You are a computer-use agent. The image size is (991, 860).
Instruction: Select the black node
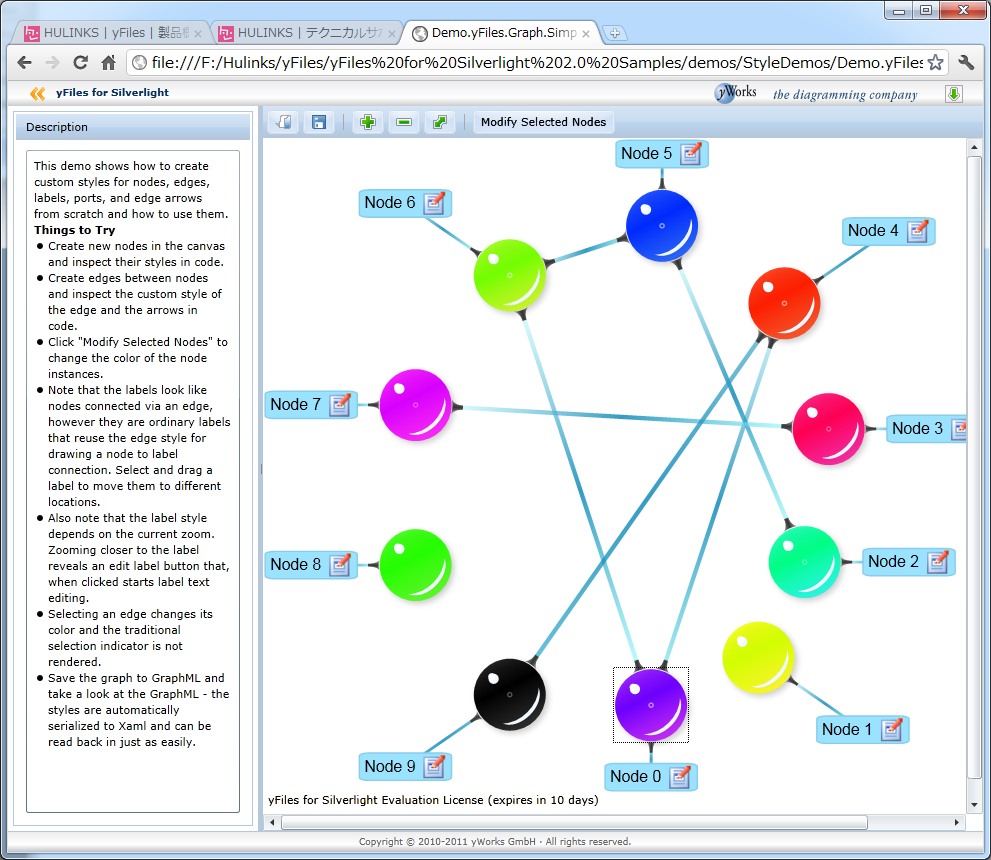click(x=509, y=694)
